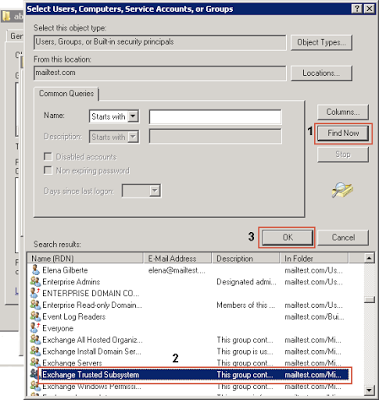
Task: Toggle the Disabled accounts checkbox
Action: [x=48, y=157]
